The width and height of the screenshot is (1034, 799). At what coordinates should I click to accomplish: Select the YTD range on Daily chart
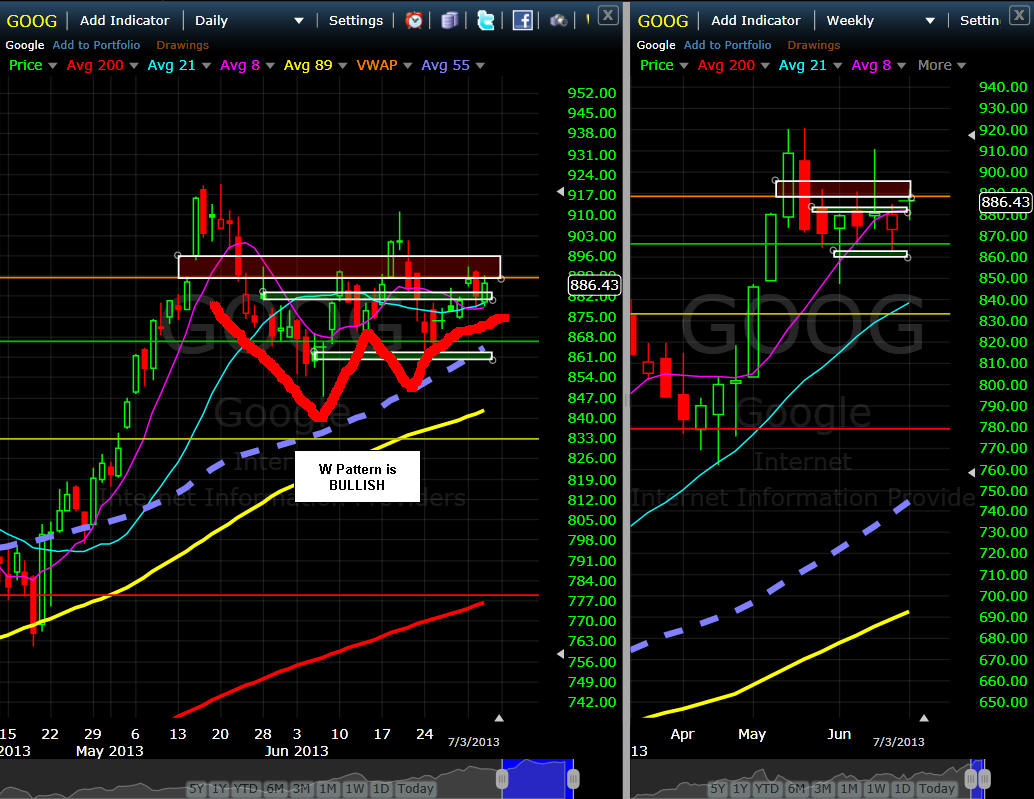click(245, 788)
